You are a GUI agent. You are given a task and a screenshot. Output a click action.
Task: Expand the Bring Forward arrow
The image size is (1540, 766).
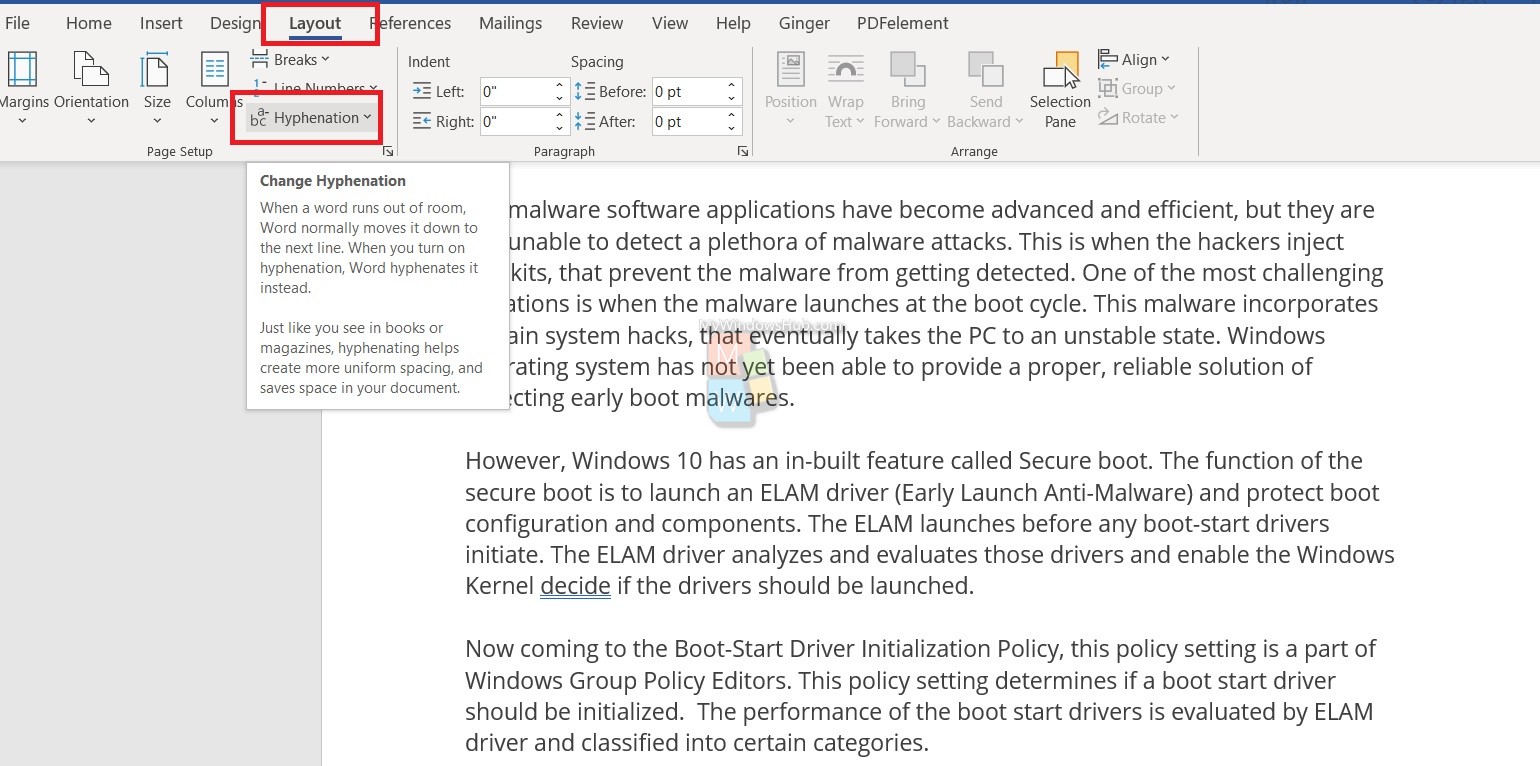(x=936, y=122)
